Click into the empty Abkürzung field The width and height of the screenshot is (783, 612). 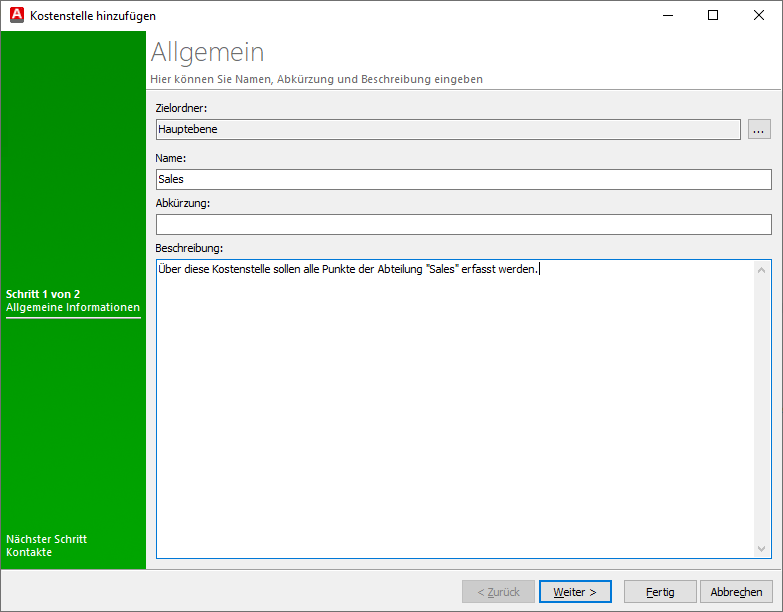coord(463,224)
